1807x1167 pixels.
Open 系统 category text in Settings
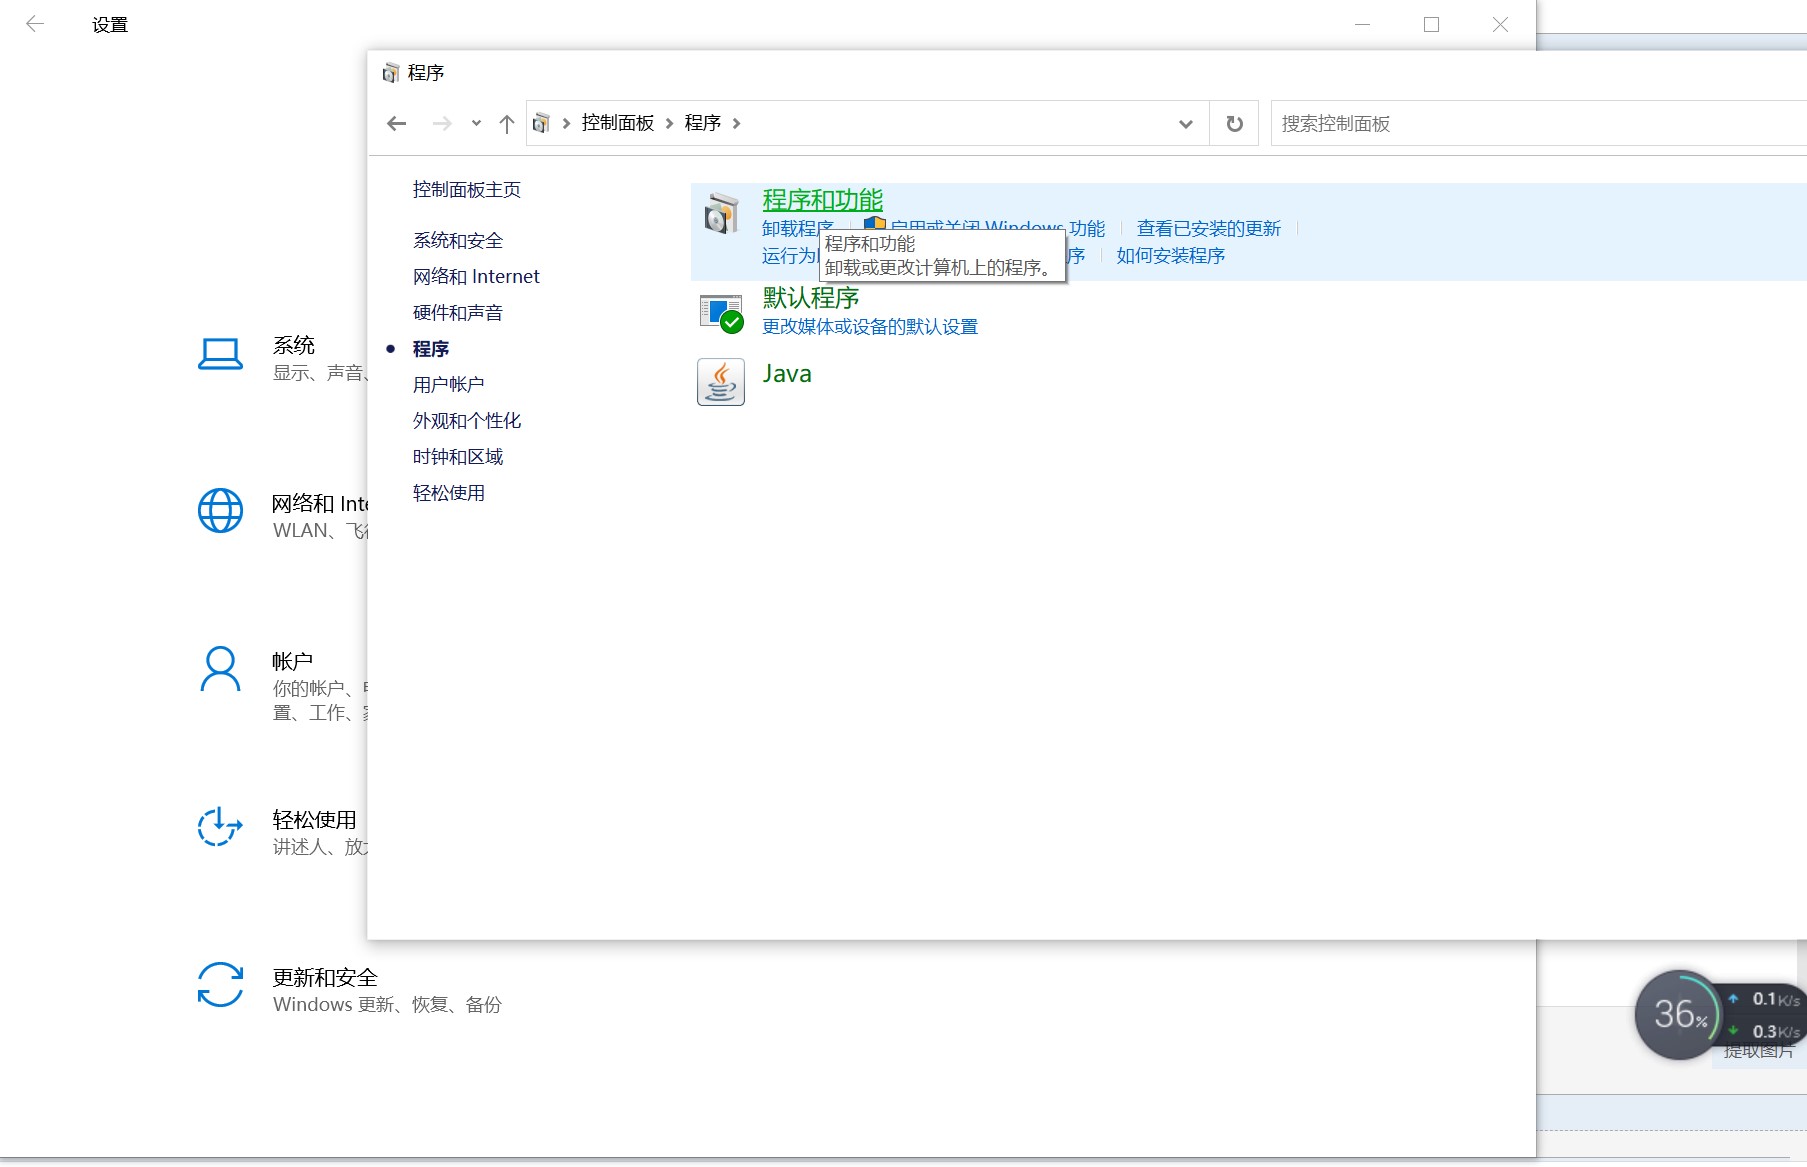(x=294, y=346)
